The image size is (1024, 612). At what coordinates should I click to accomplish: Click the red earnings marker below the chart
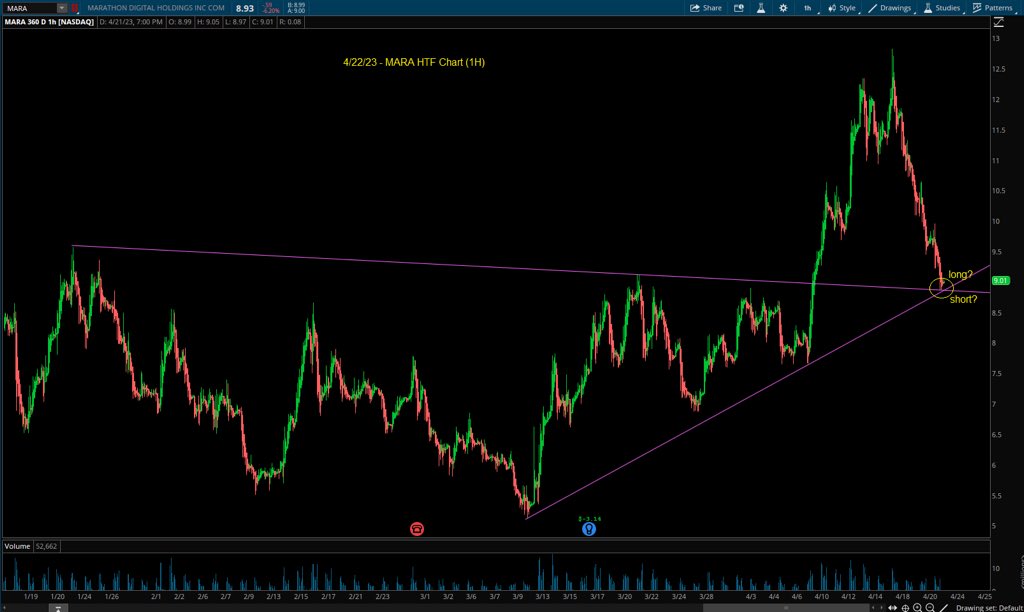417,528
